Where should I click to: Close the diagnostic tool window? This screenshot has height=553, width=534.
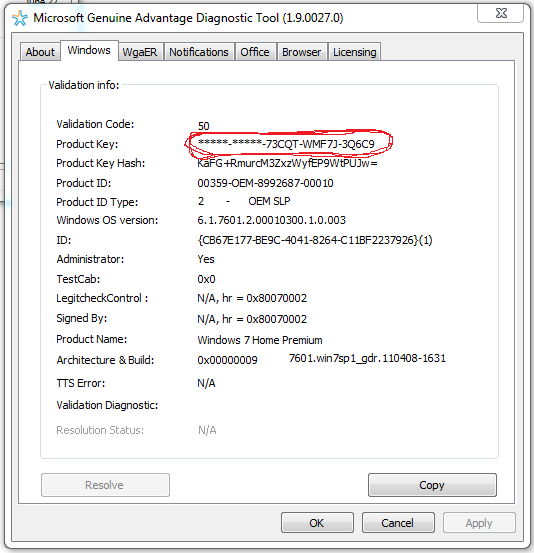coord(500,13)
